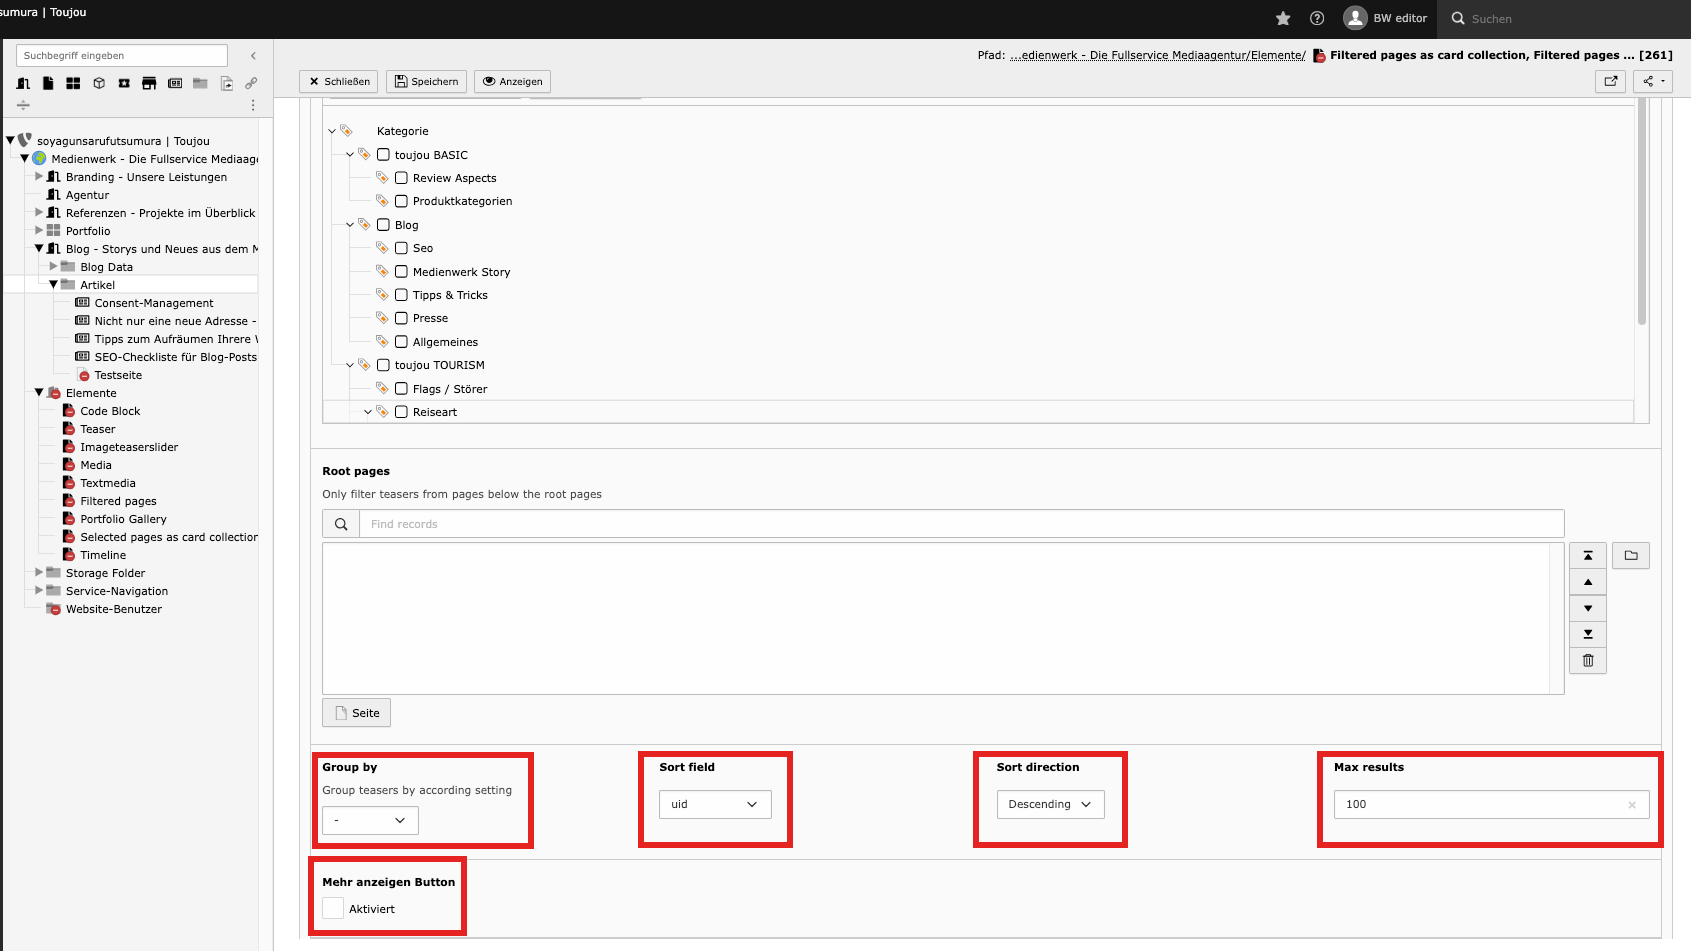Enable the Tipps & Tricks checkbox
Screen dimensions: 1691x951
401,295
